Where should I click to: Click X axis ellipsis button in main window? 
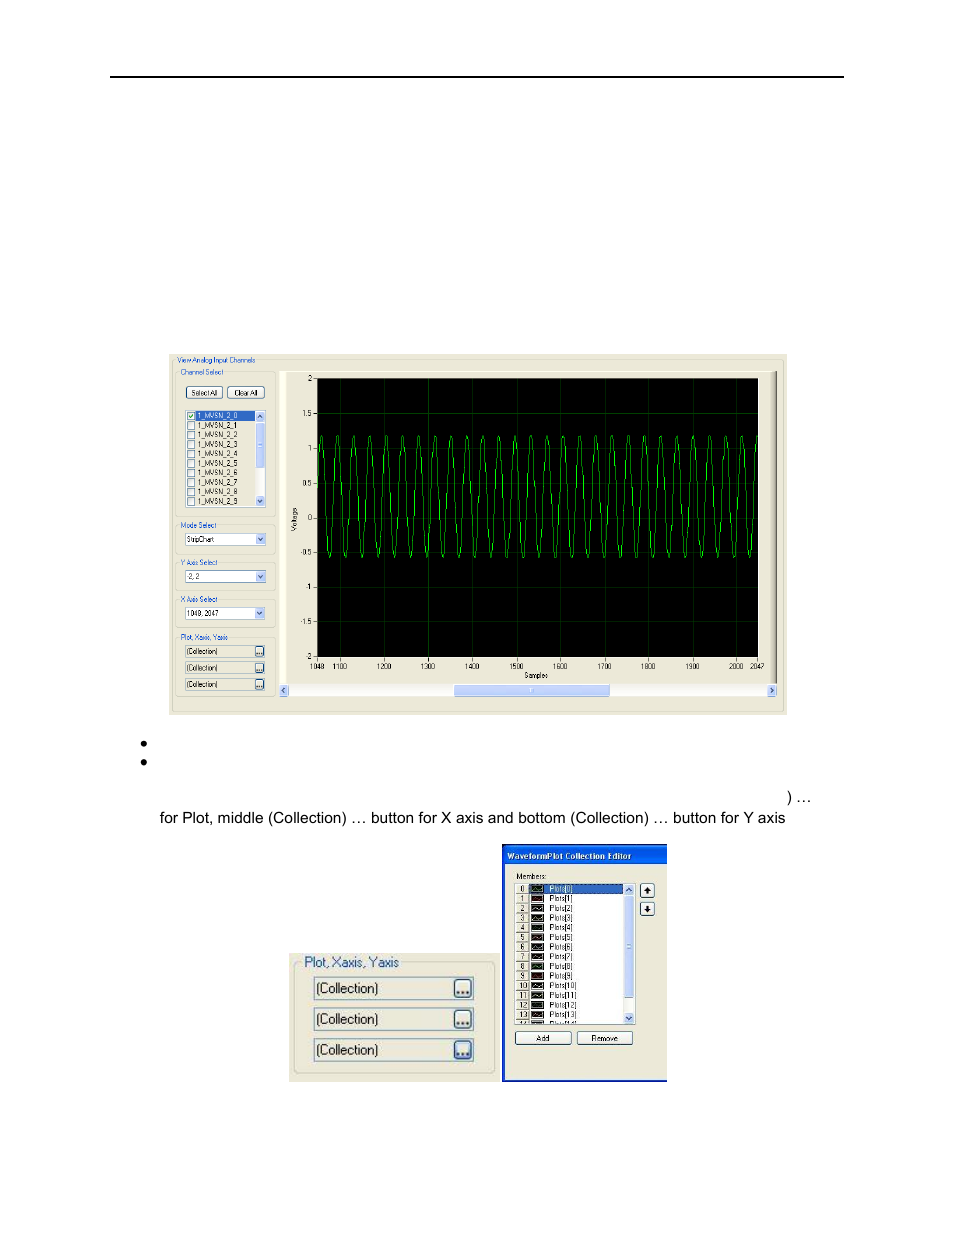pyautogui.click(x=260, y=668)
